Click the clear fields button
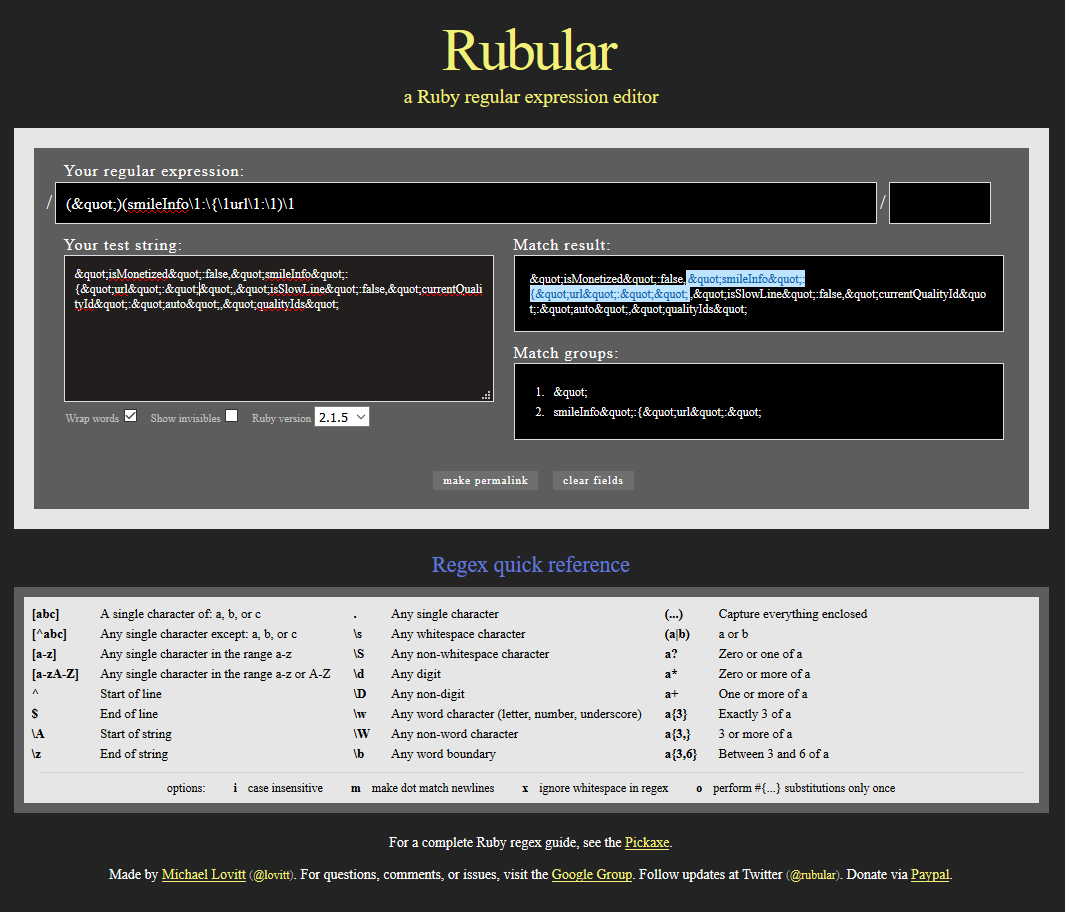This screenshot has height=912, width=1065. (x=593, y=480)
